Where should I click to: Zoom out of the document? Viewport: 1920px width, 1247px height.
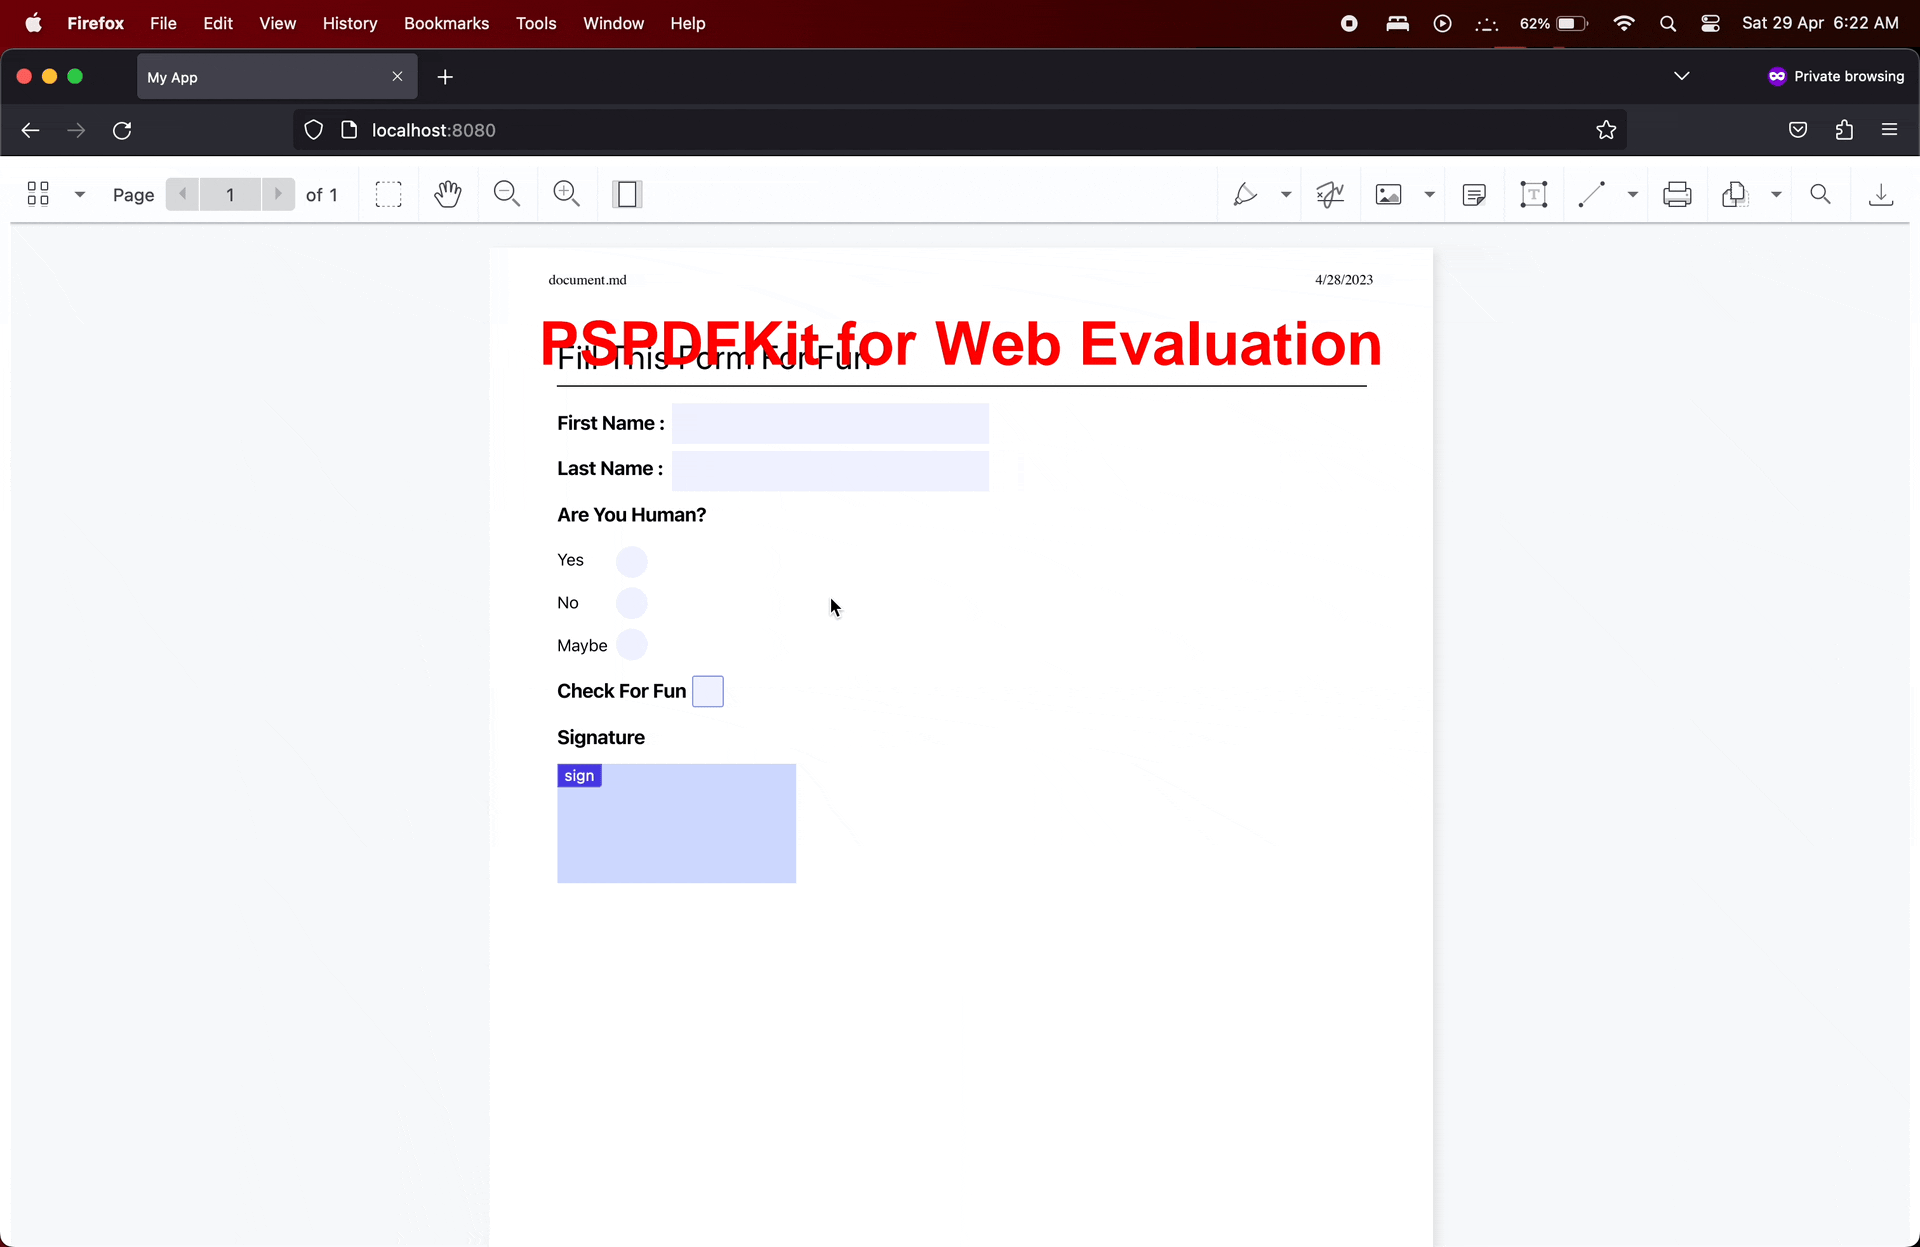[x=507, y=194]
